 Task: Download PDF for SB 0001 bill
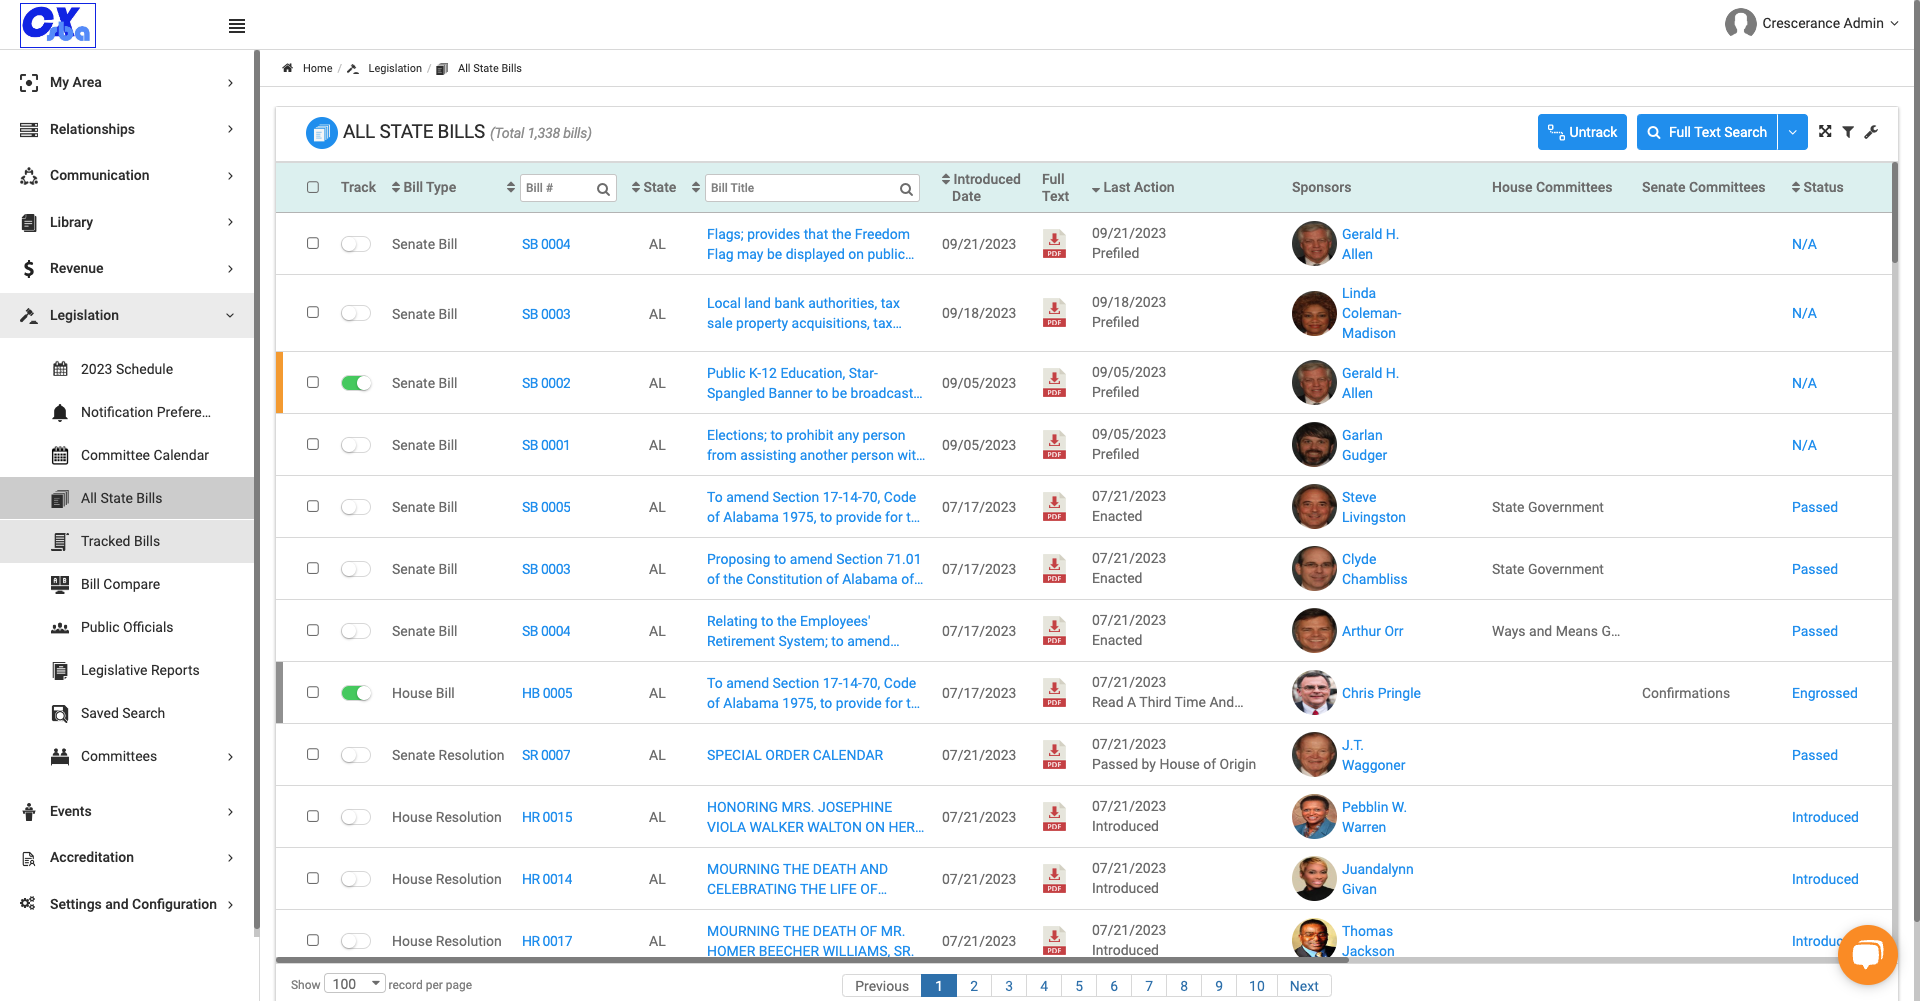coord(1054,445)
